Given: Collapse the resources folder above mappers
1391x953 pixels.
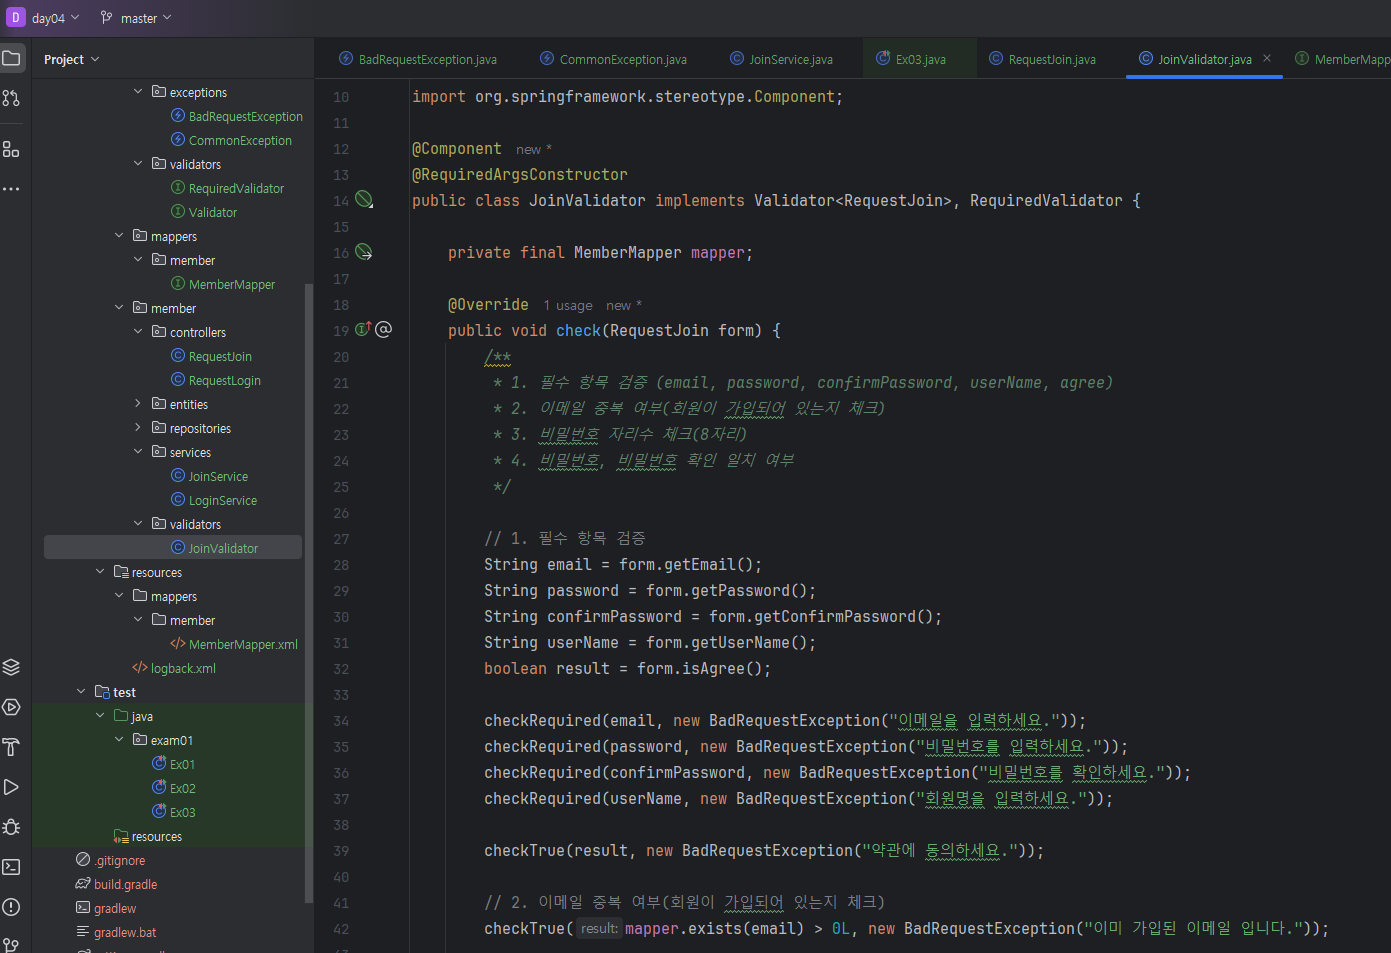Looking at the screenshot, I should point(100,572).
